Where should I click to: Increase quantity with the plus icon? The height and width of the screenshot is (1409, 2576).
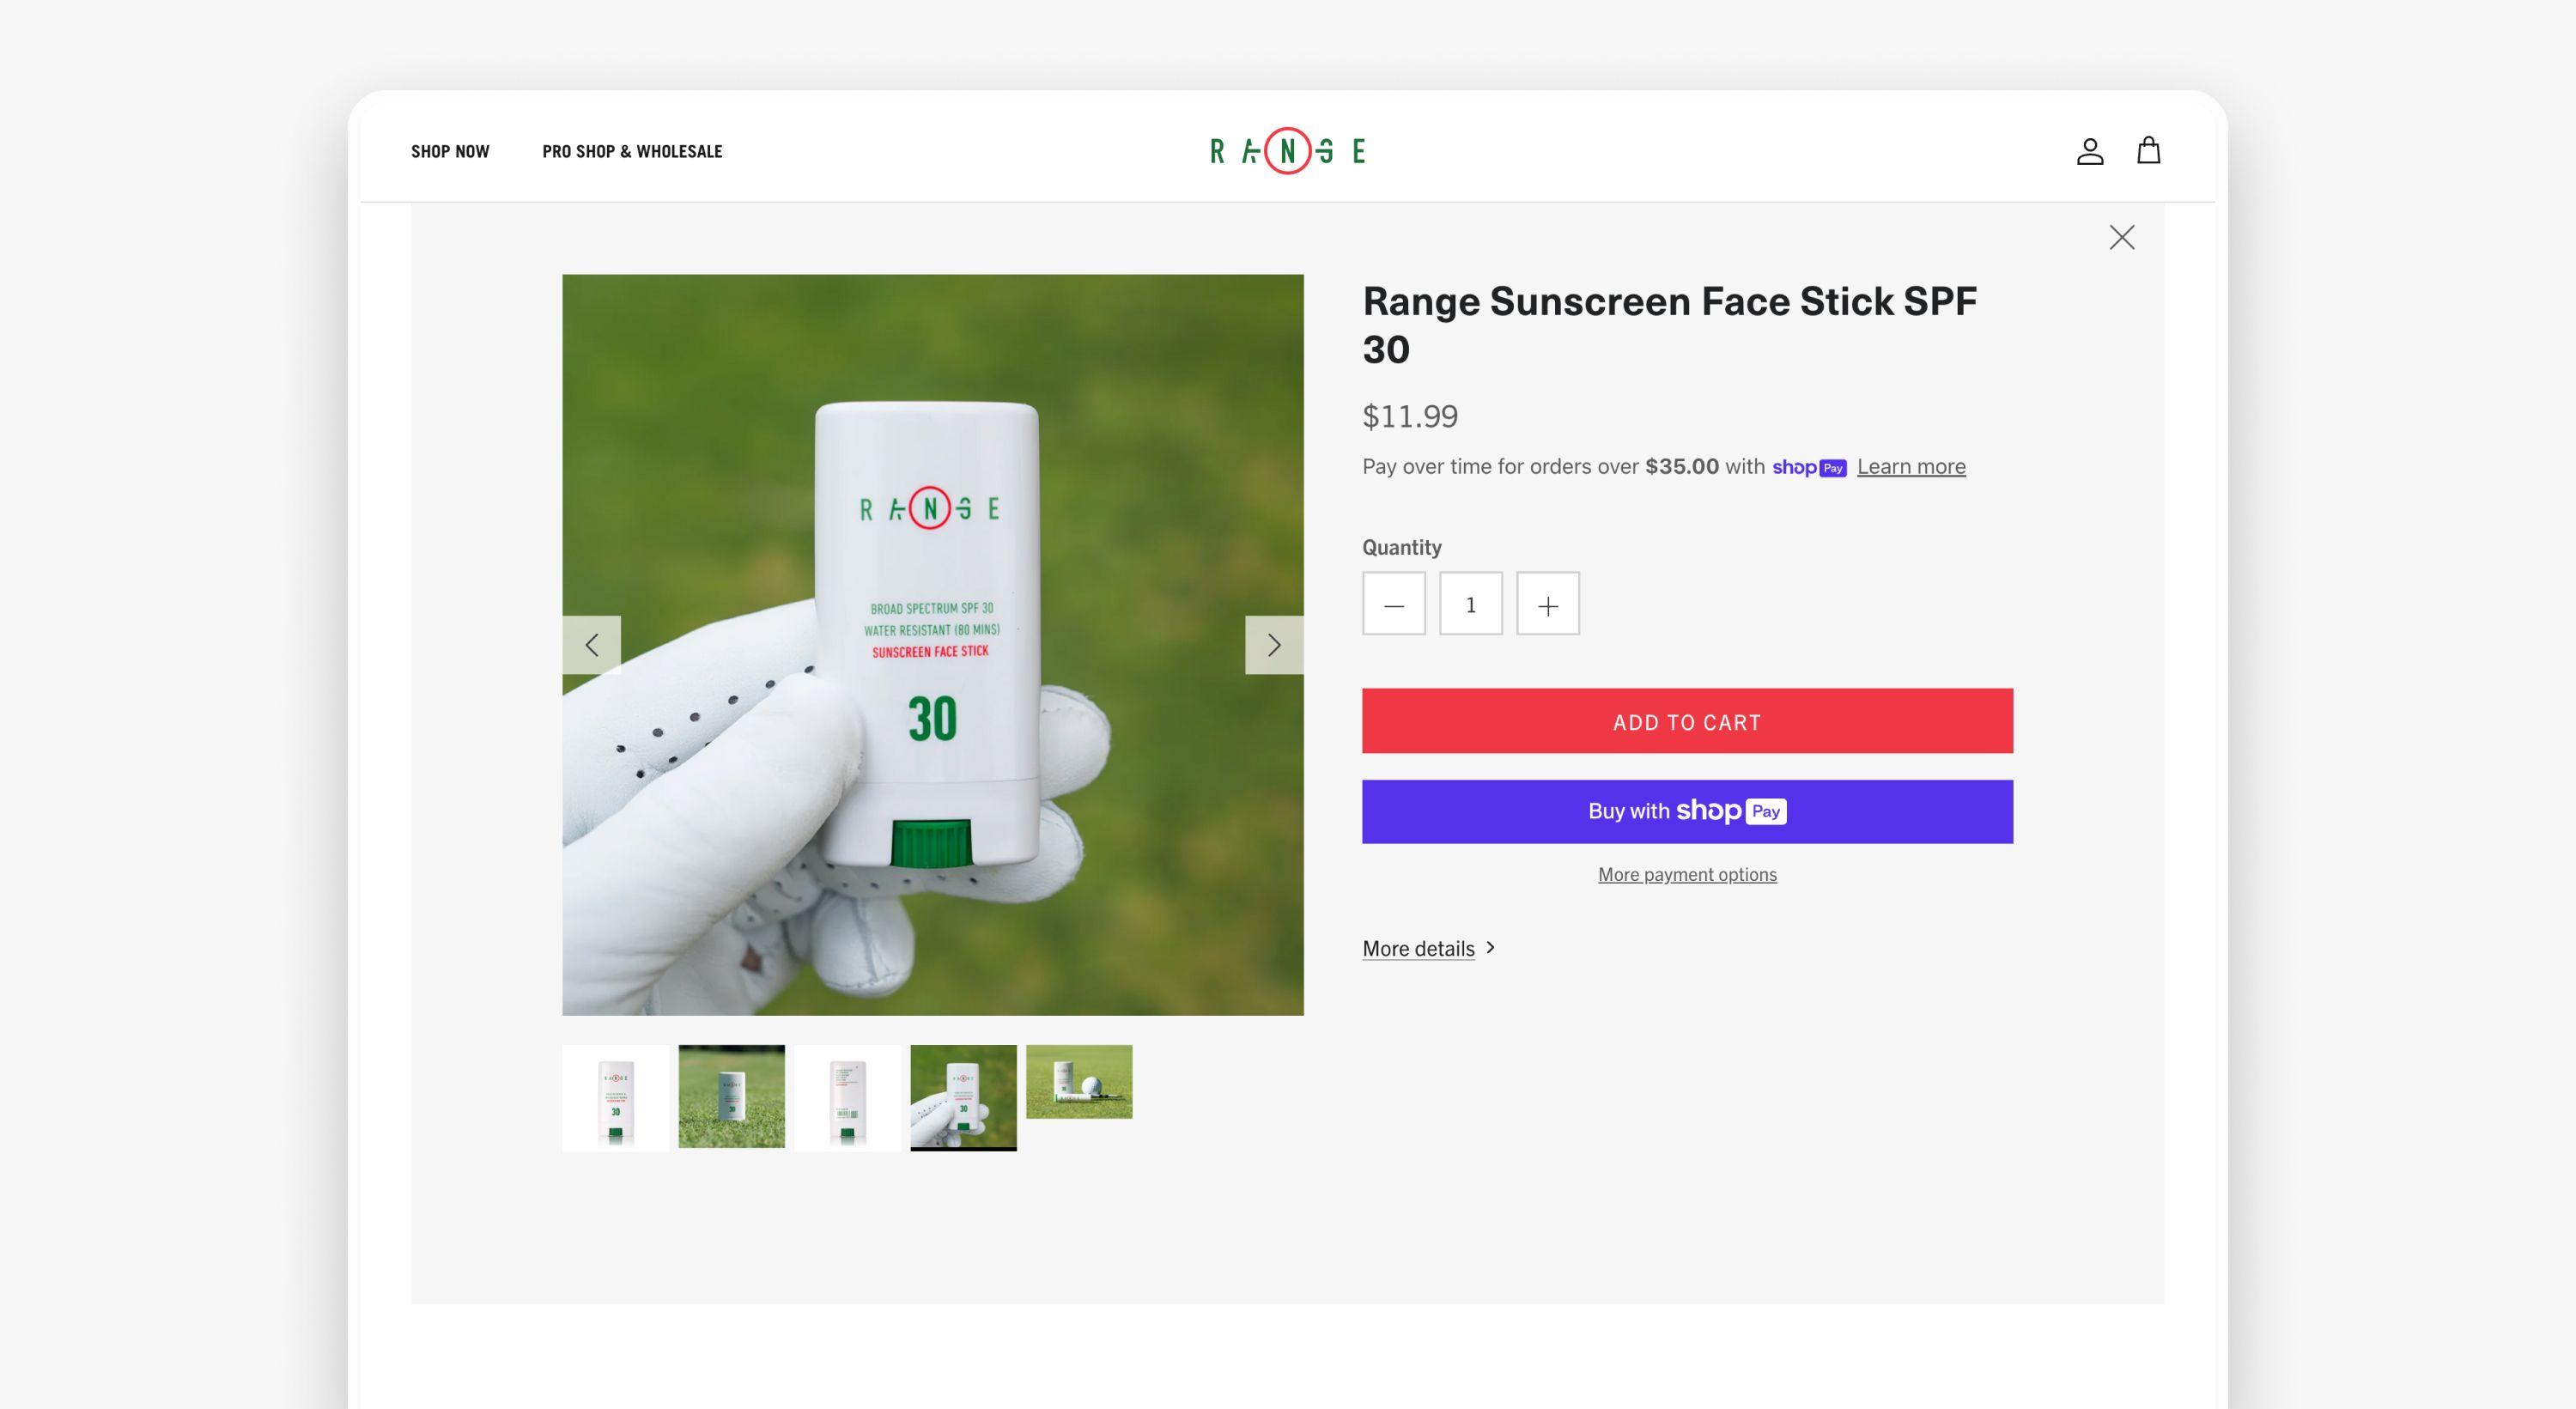pos(1548,604)
